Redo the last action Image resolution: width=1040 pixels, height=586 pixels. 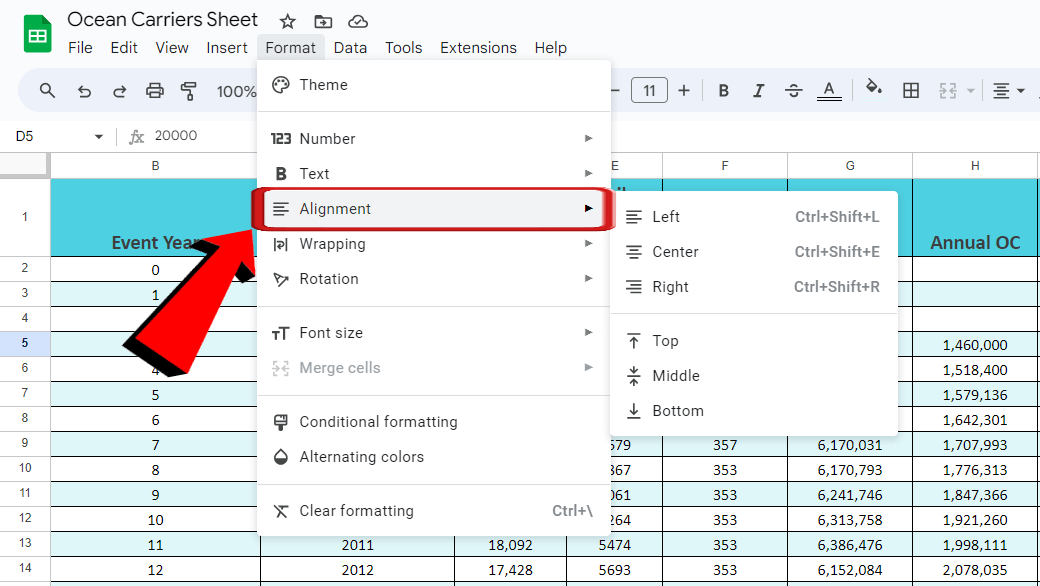click(119, 90)
